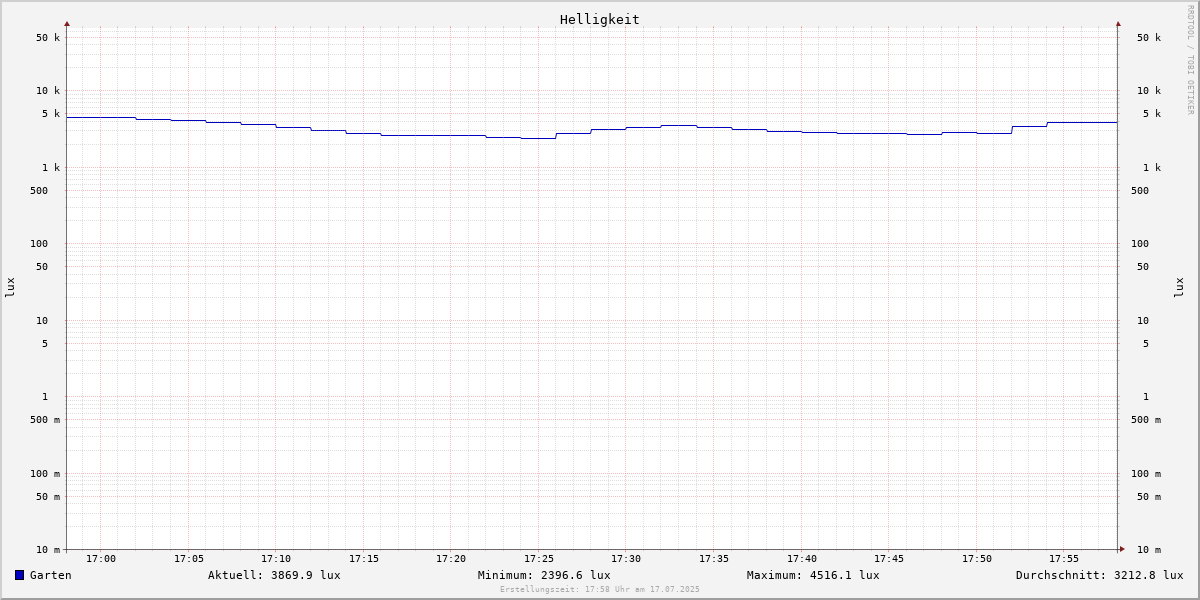Click the 17:00 time axis label
1200x600 pixels.
tap(101, 559)
